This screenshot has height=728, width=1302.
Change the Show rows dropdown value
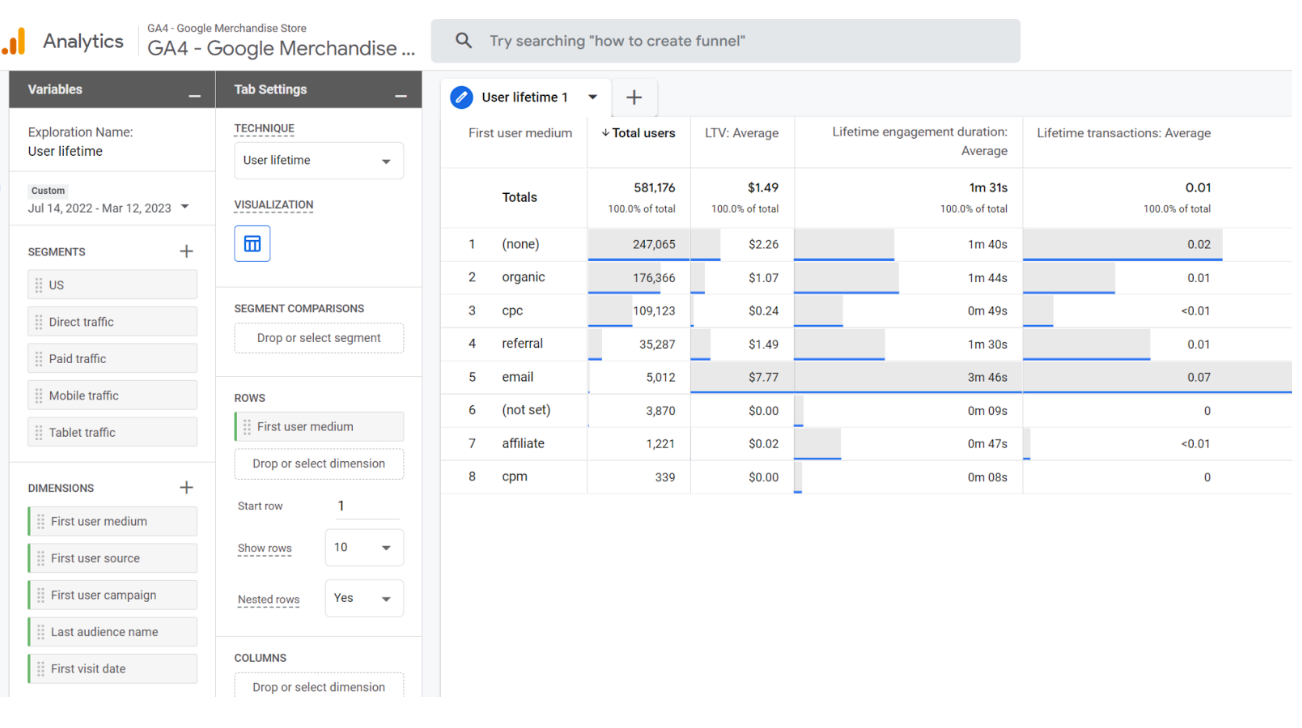(364, 548)
